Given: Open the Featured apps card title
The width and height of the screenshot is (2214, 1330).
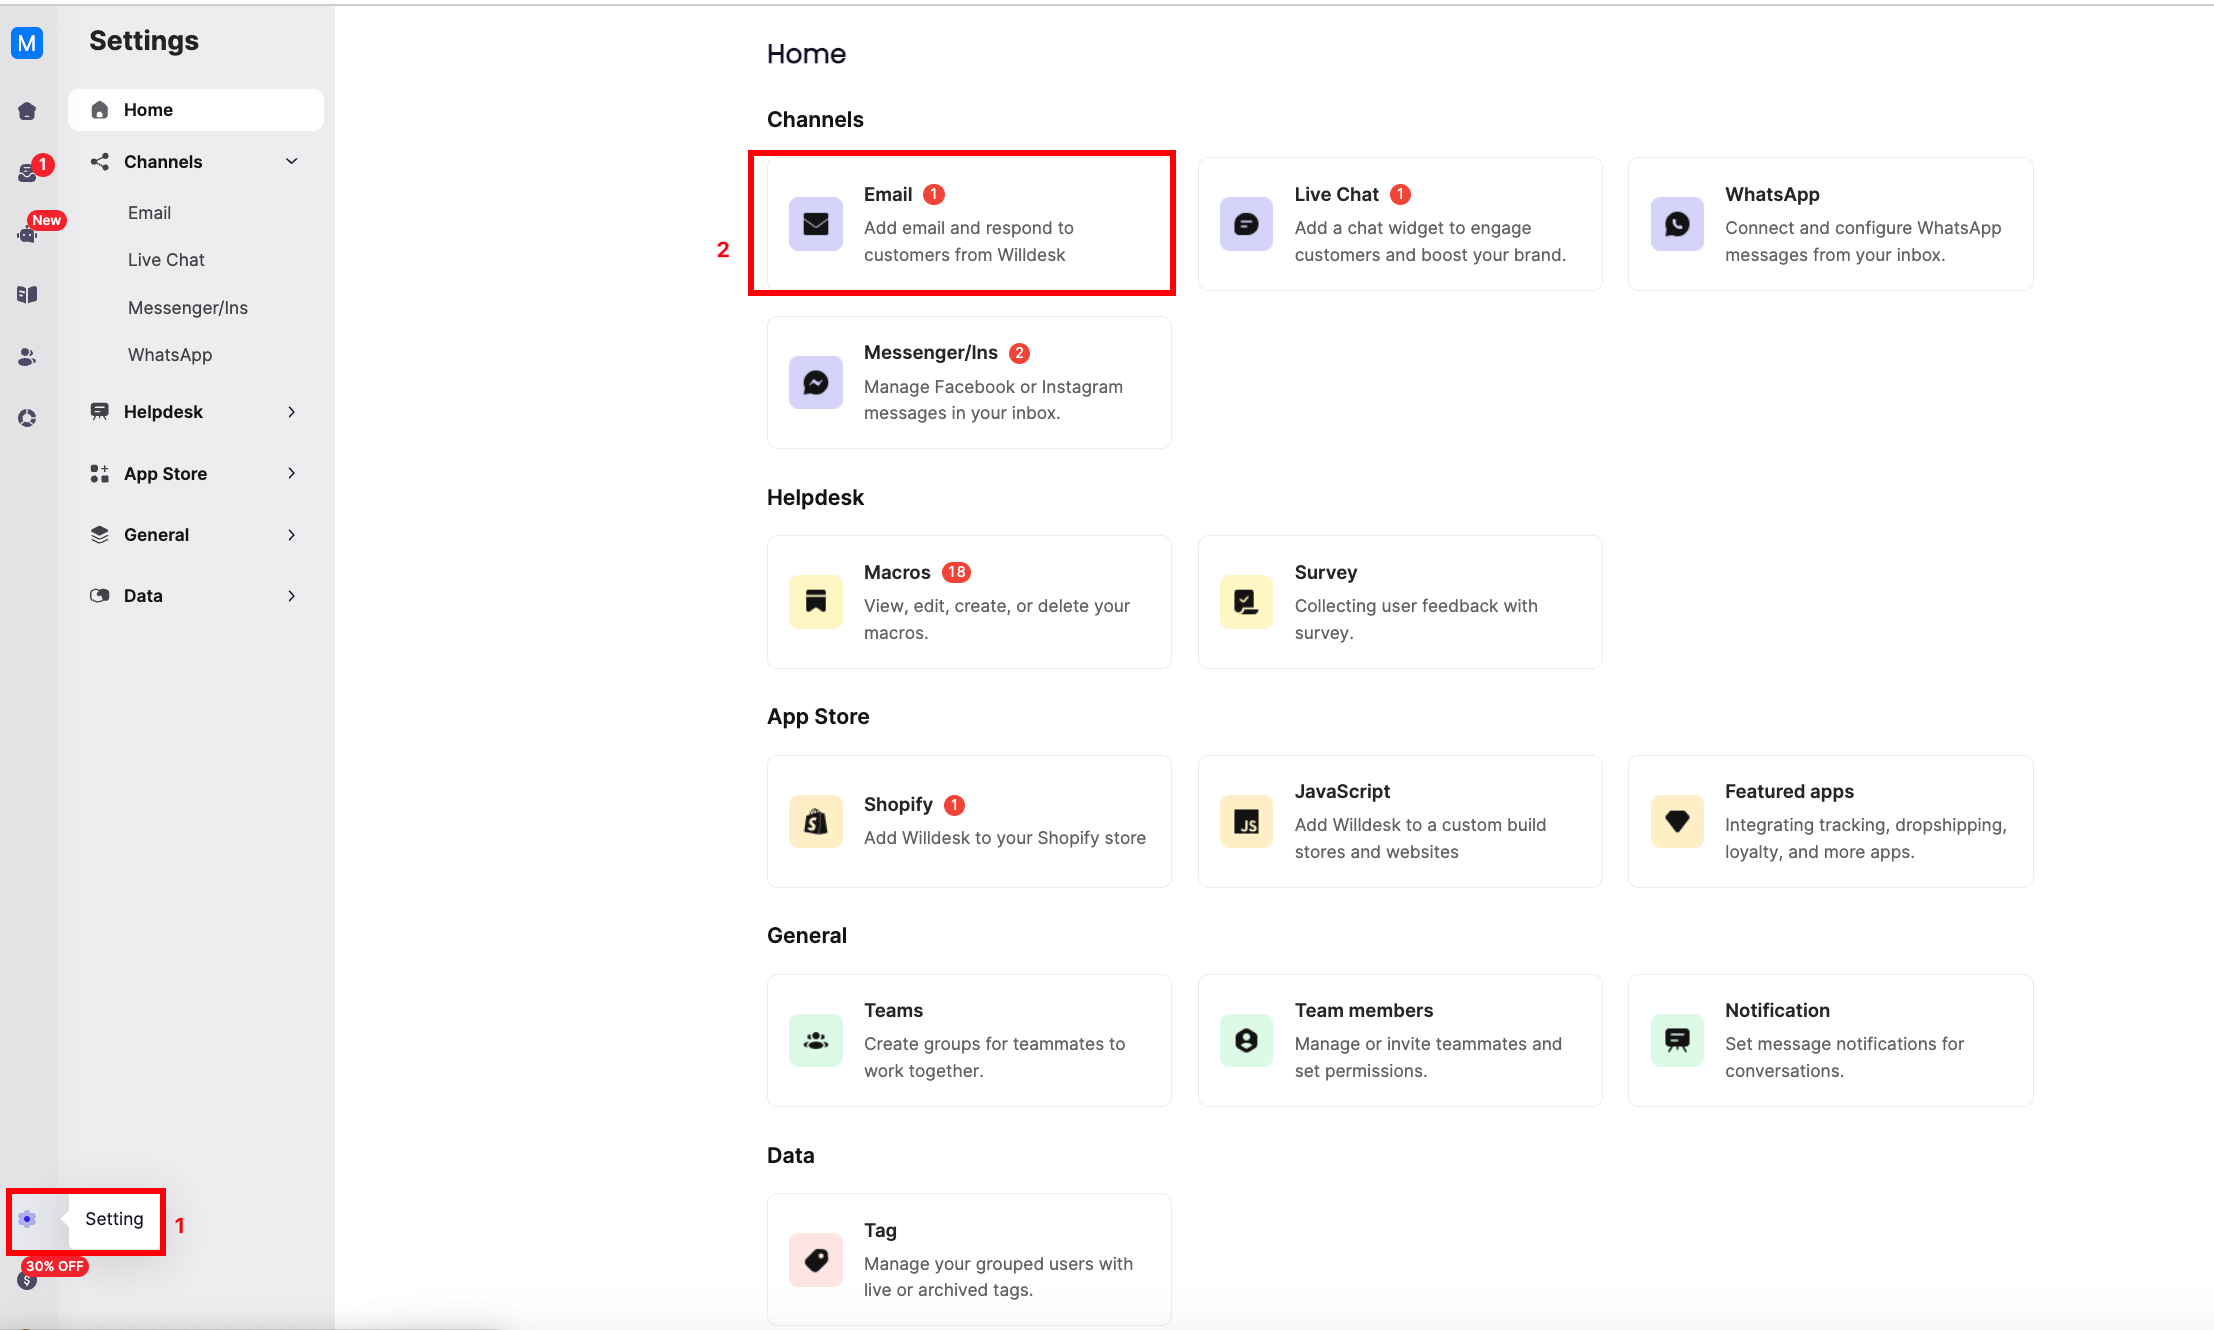Looking at the screenshot, I should point(1789,792).
